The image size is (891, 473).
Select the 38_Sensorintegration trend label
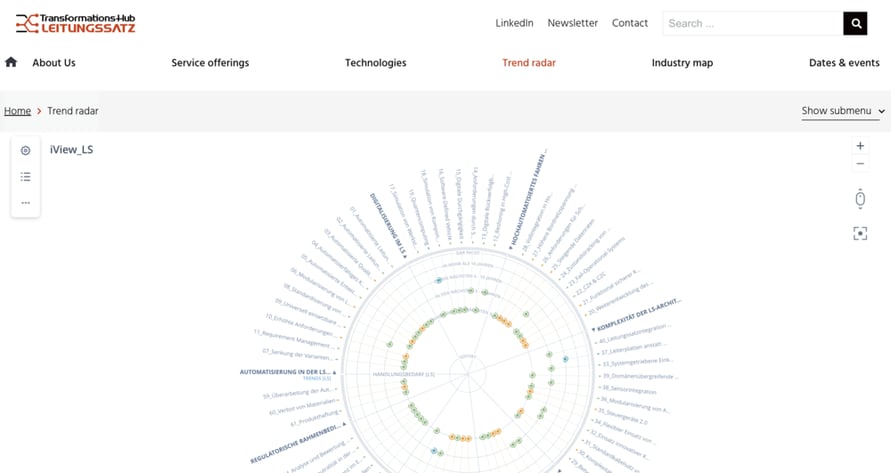click(628, 389)
